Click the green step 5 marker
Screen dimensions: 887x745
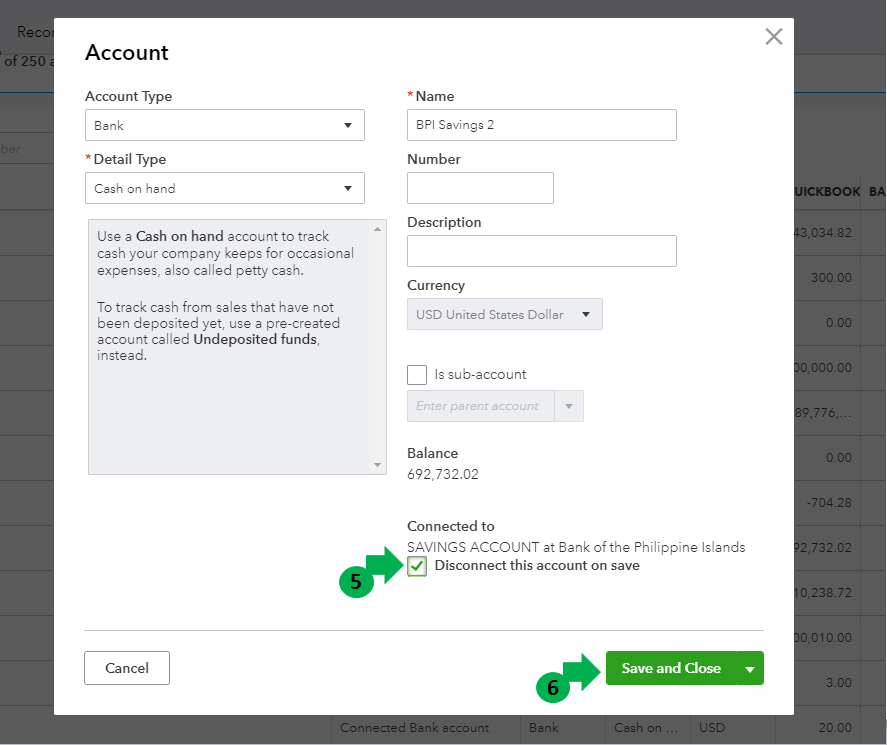[x=357, y=584]
